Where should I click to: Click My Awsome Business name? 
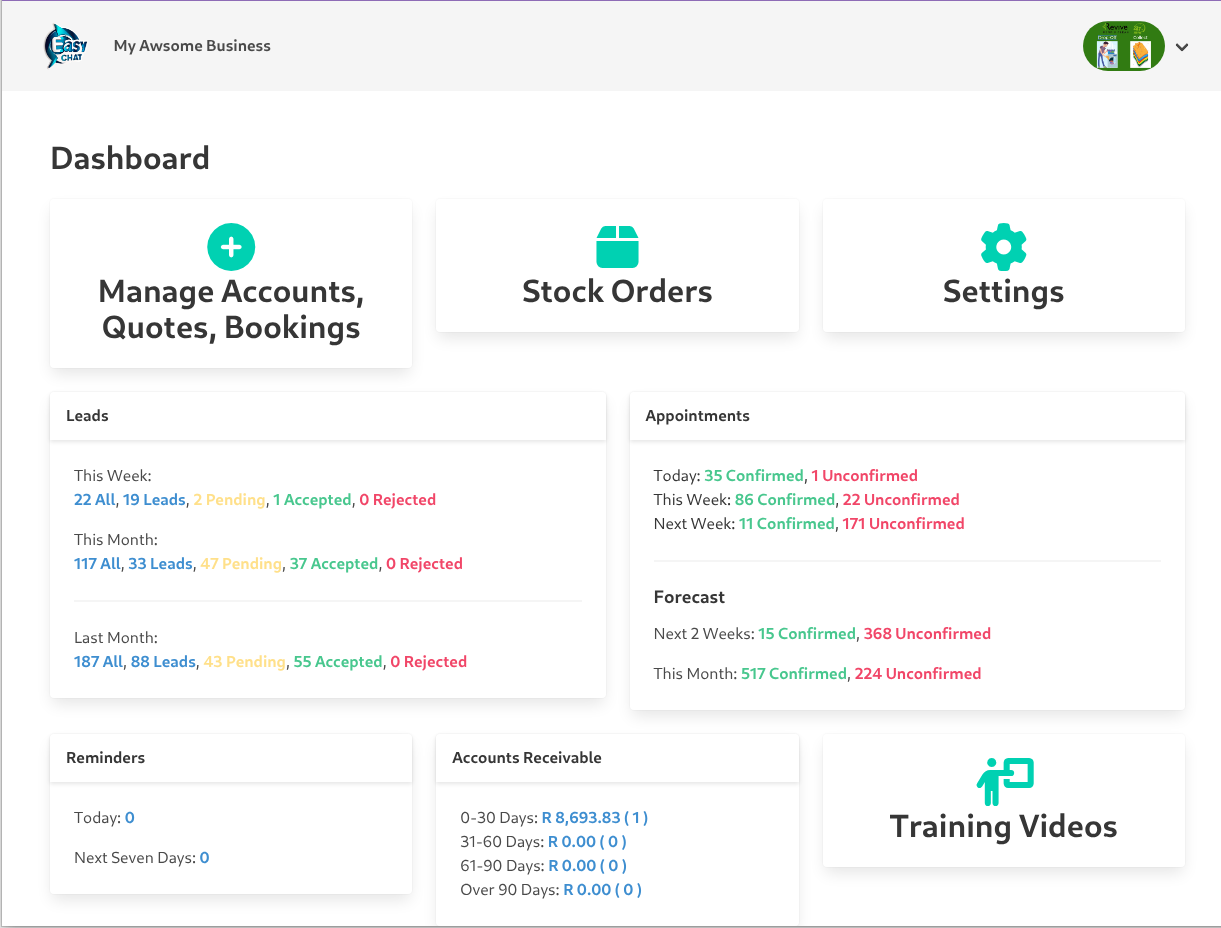tap(192, 46)
